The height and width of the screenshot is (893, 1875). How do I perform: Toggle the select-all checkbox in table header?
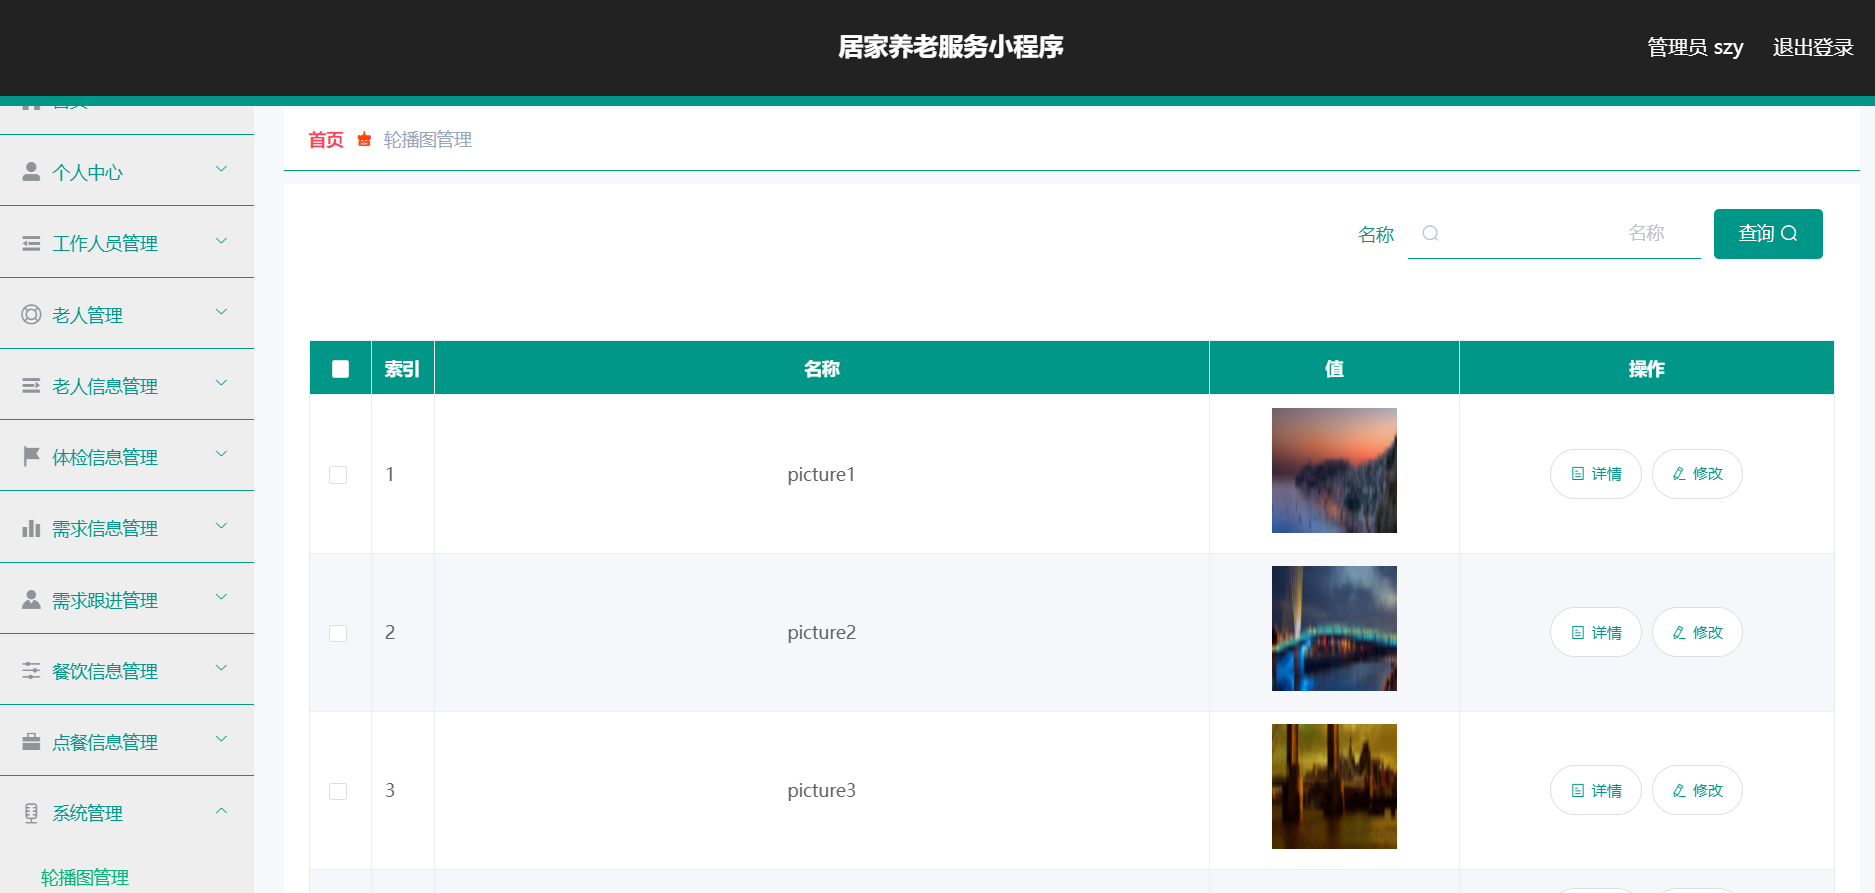340,369
